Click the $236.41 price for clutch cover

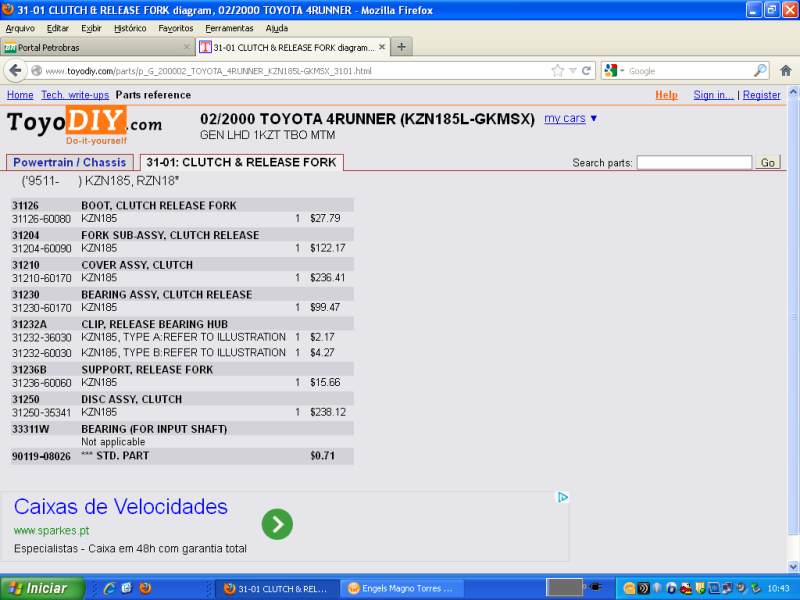point(328,278)
